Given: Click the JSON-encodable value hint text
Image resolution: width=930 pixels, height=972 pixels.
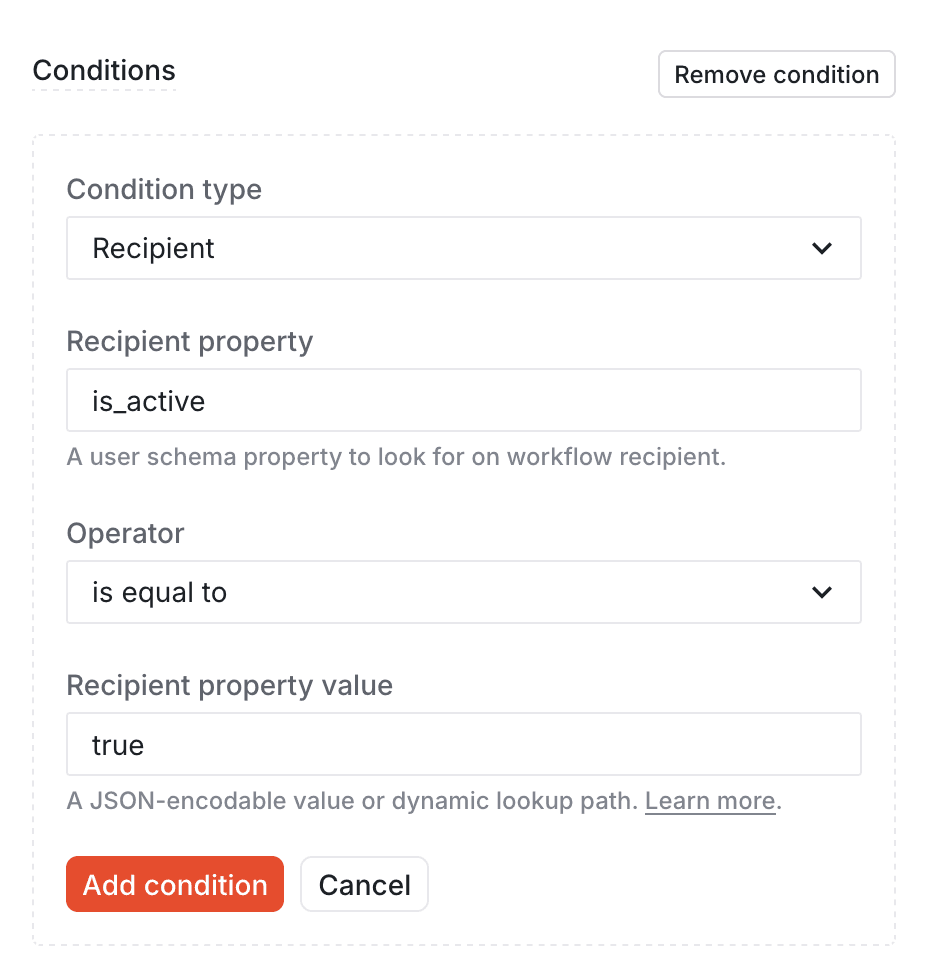Looking at the screenshot, I should tap(350, 800).
